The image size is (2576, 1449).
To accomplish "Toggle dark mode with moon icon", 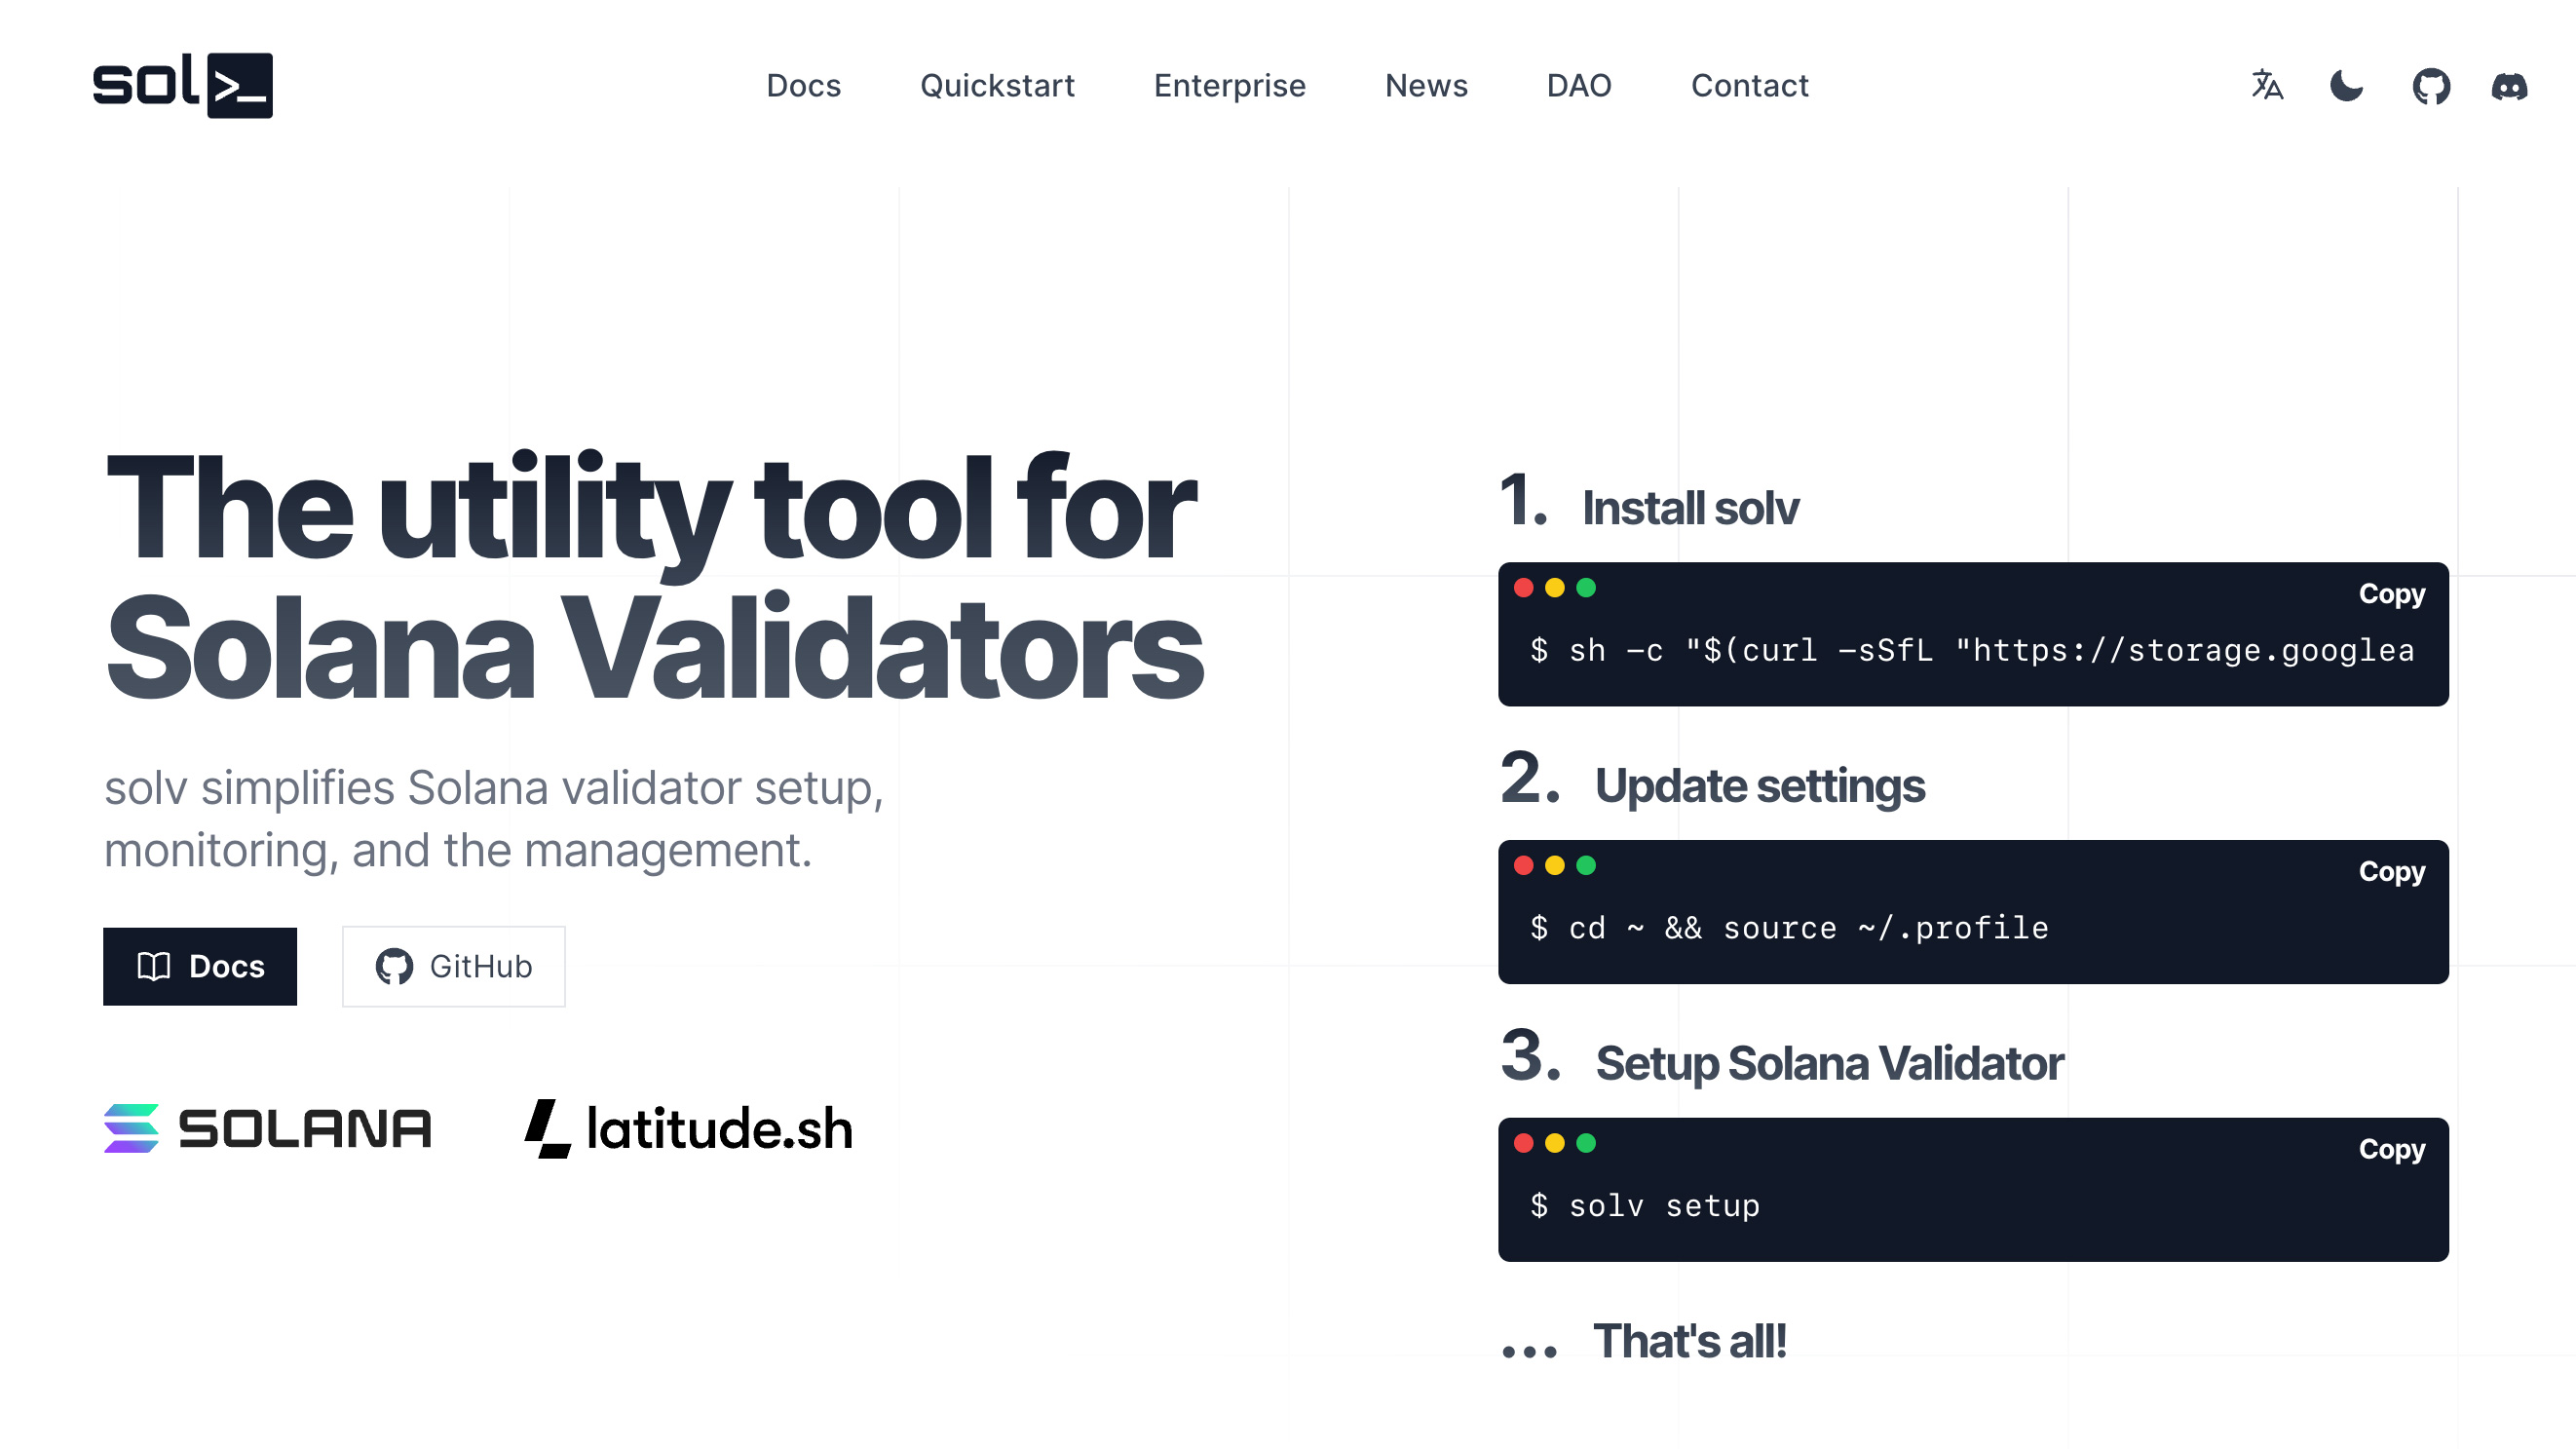I will 2346,86.
